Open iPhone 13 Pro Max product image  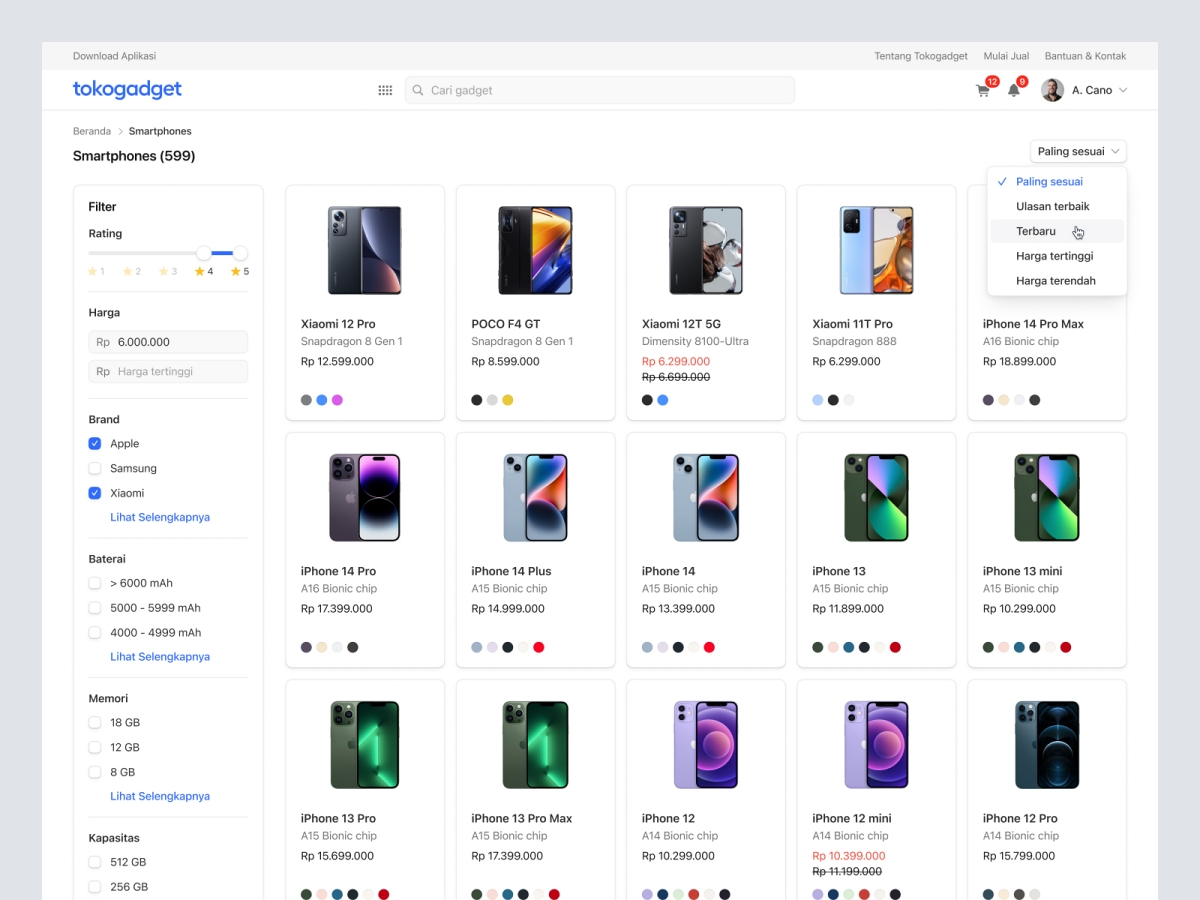[x=536, y=745]
